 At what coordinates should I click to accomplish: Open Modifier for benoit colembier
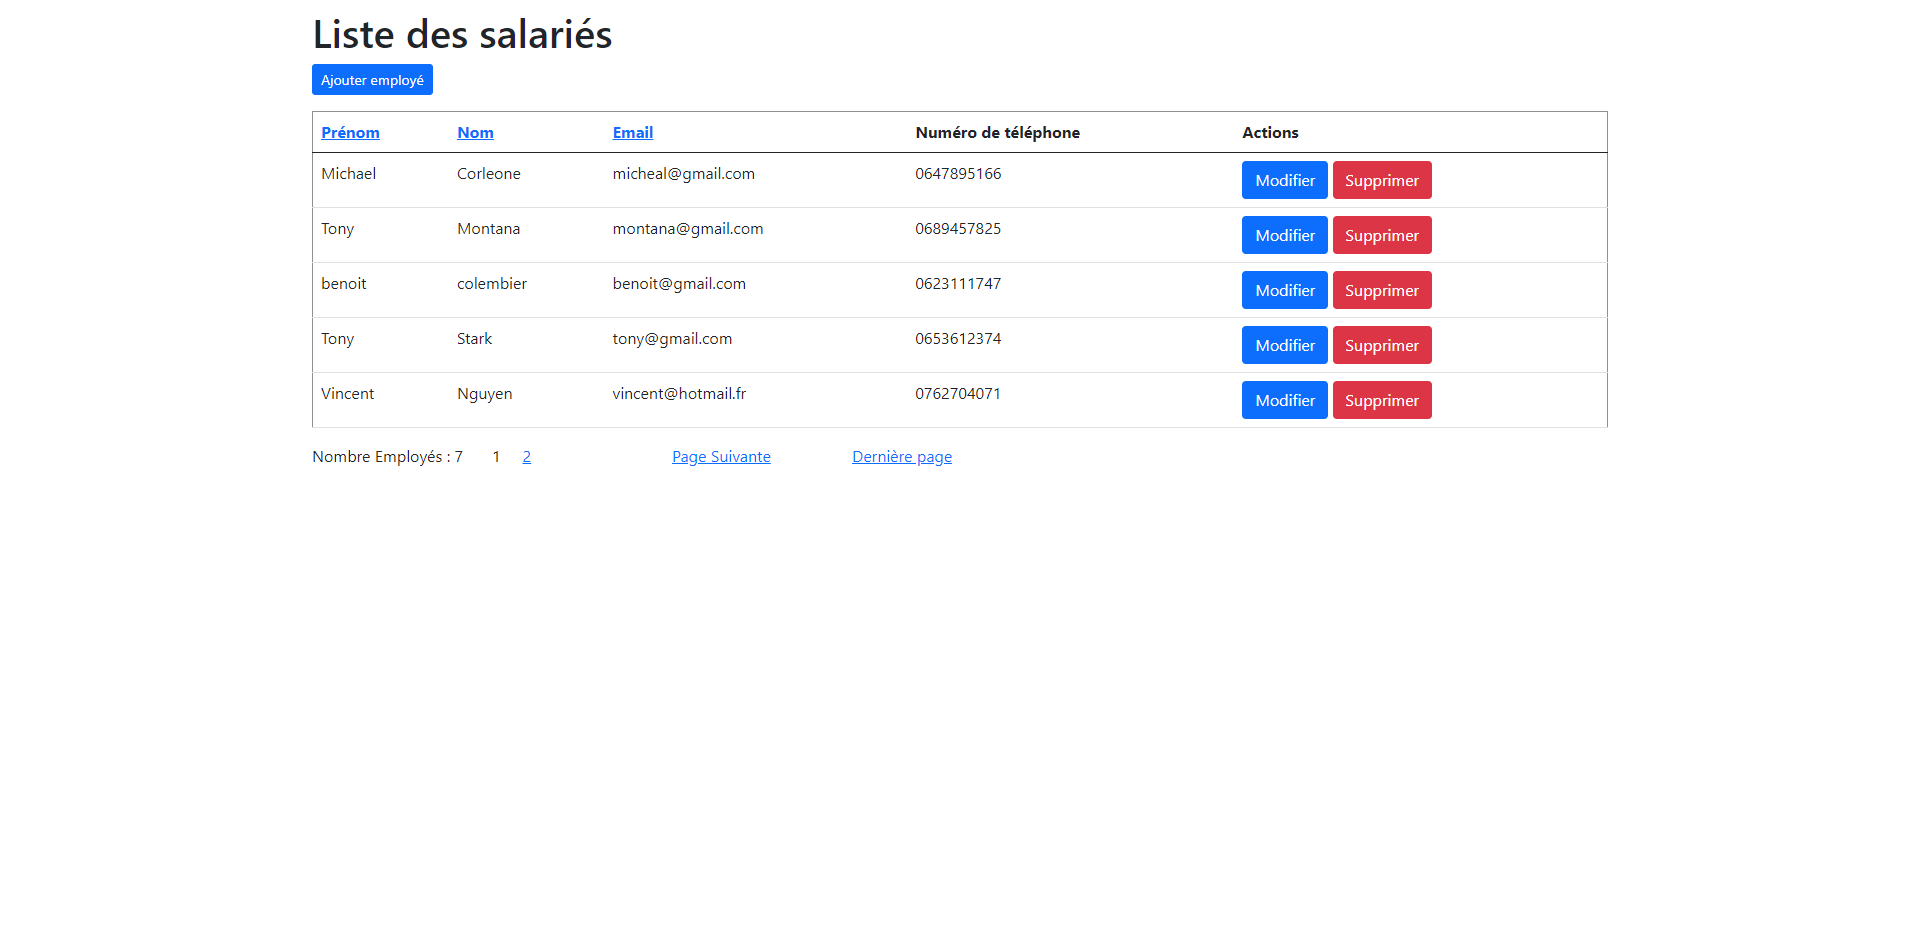(x=1284, y=290)
